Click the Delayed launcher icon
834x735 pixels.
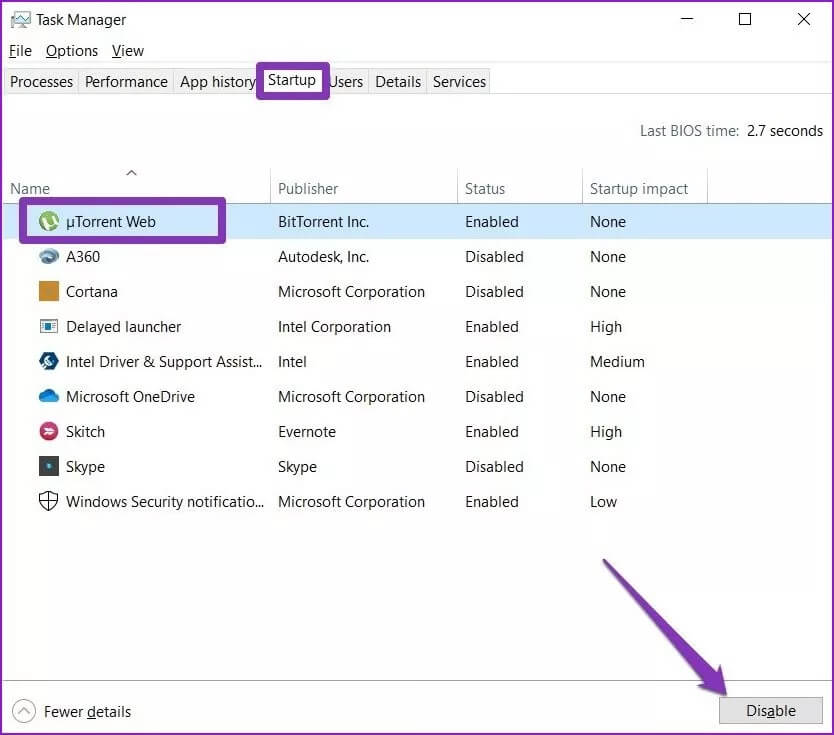(49, 326)
